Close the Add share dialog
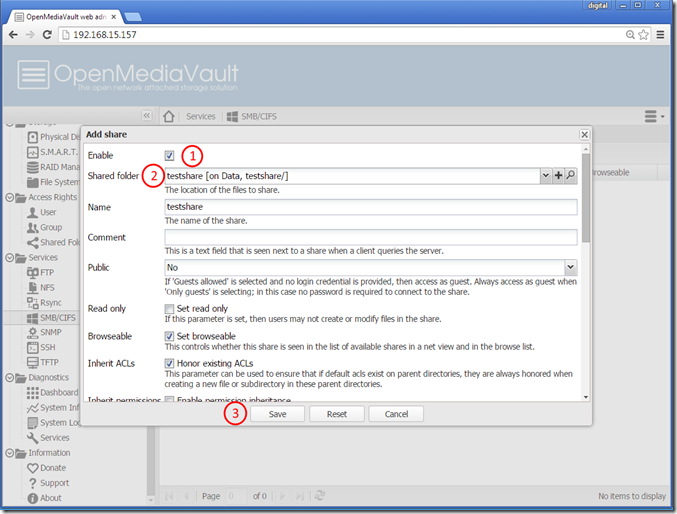 tap(585, 135)
